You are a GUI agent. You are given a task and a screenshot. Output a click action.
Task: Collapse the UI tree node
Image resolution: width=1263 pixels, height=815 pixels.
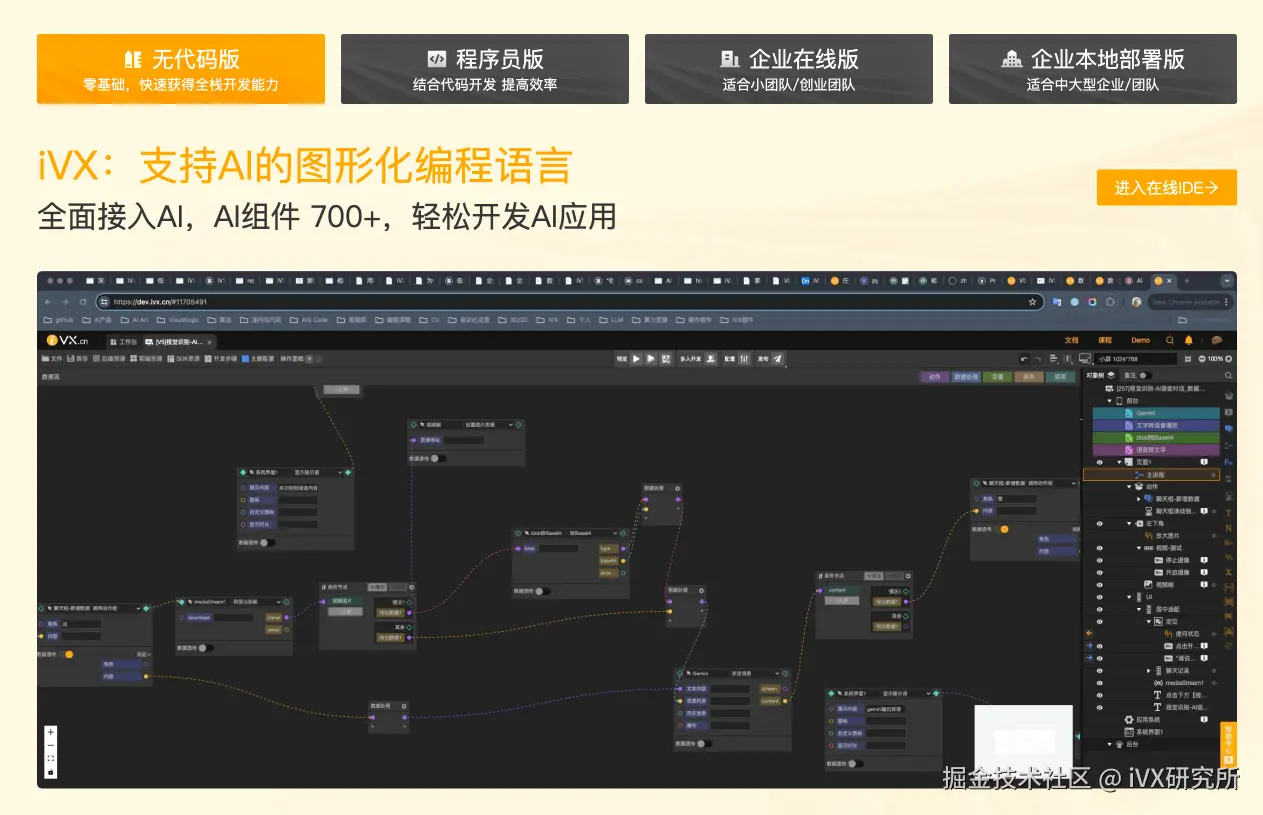1129,597
